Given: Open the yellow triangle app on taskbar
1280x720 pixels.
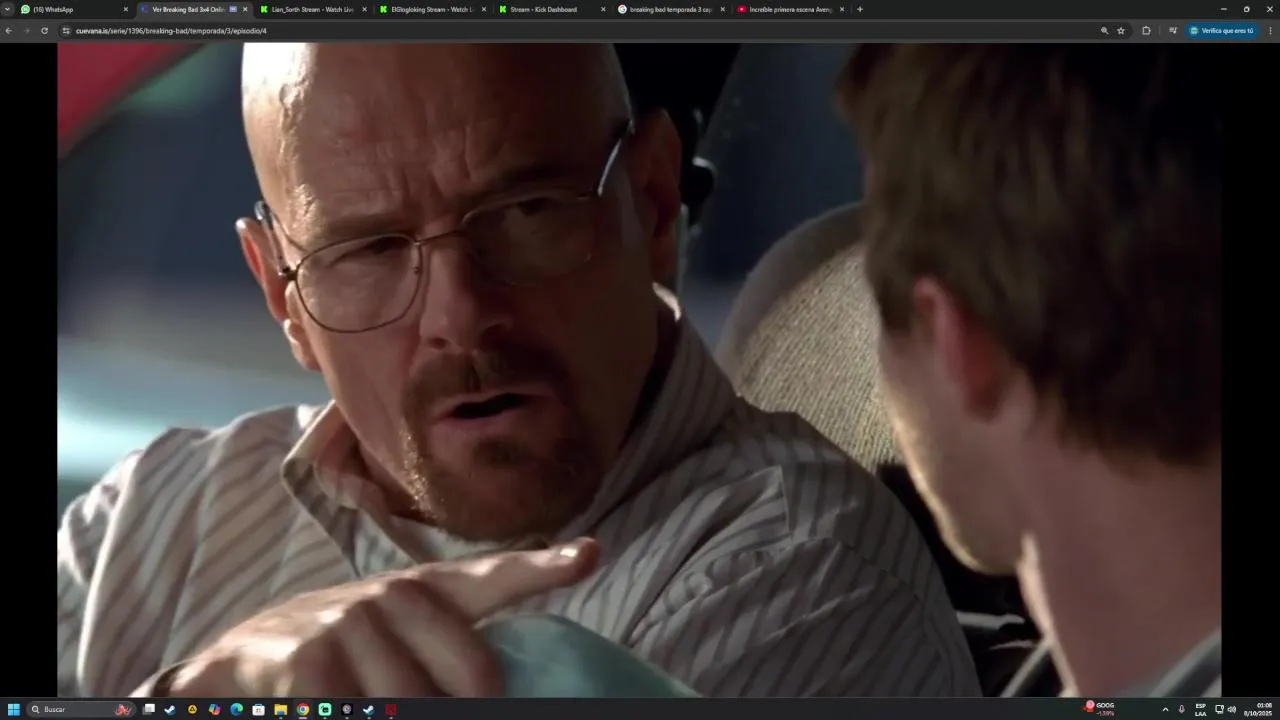Looking at the screenshot, I should (192, 710).
